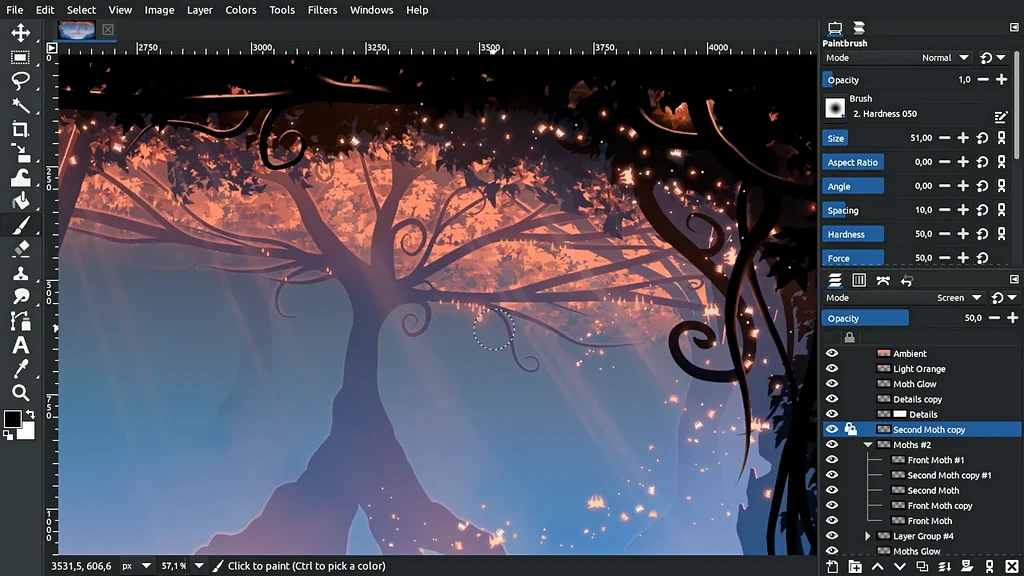Hide the Moth Glow layer

tap(831, 384)
